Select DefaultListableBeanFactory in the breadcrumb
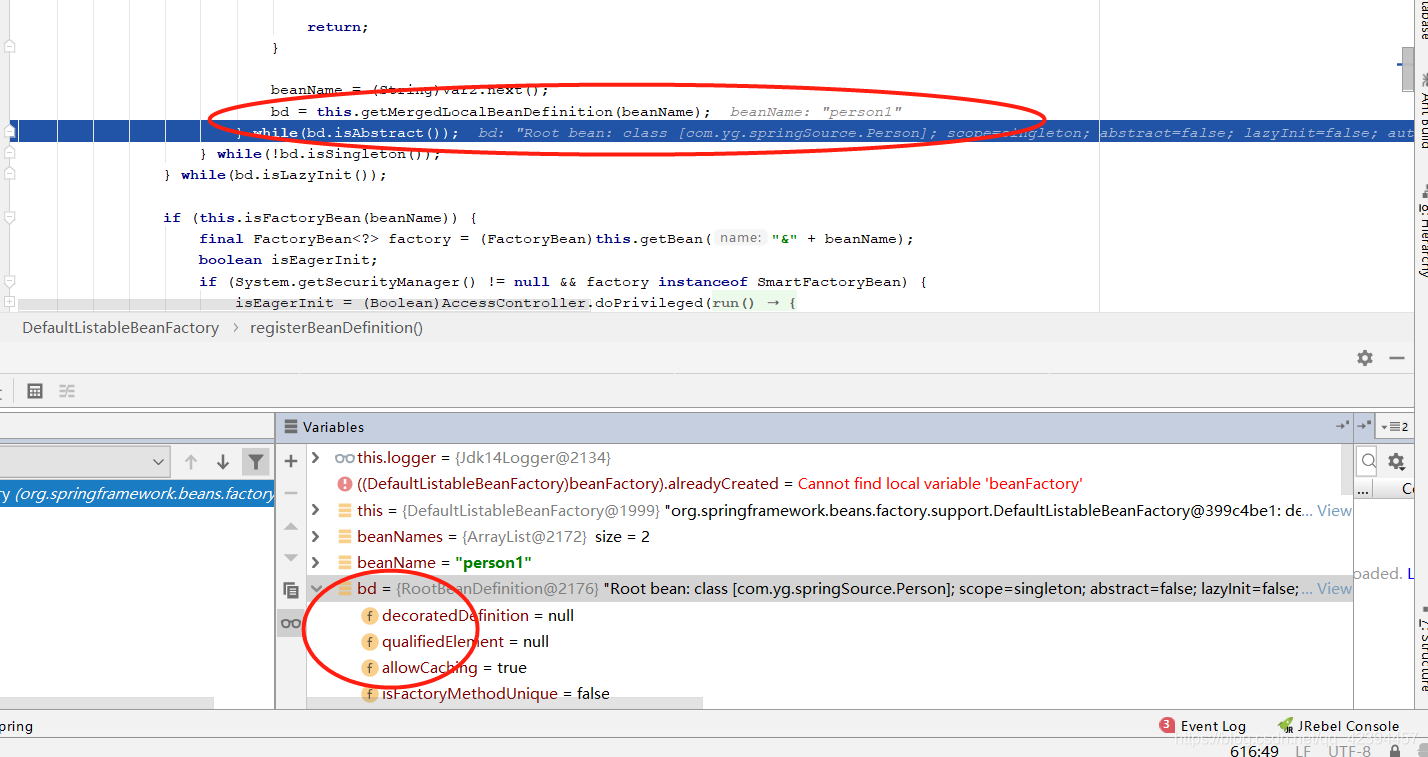The height and width of the screenshot is (757, 1428). click(x=120, y=328)
